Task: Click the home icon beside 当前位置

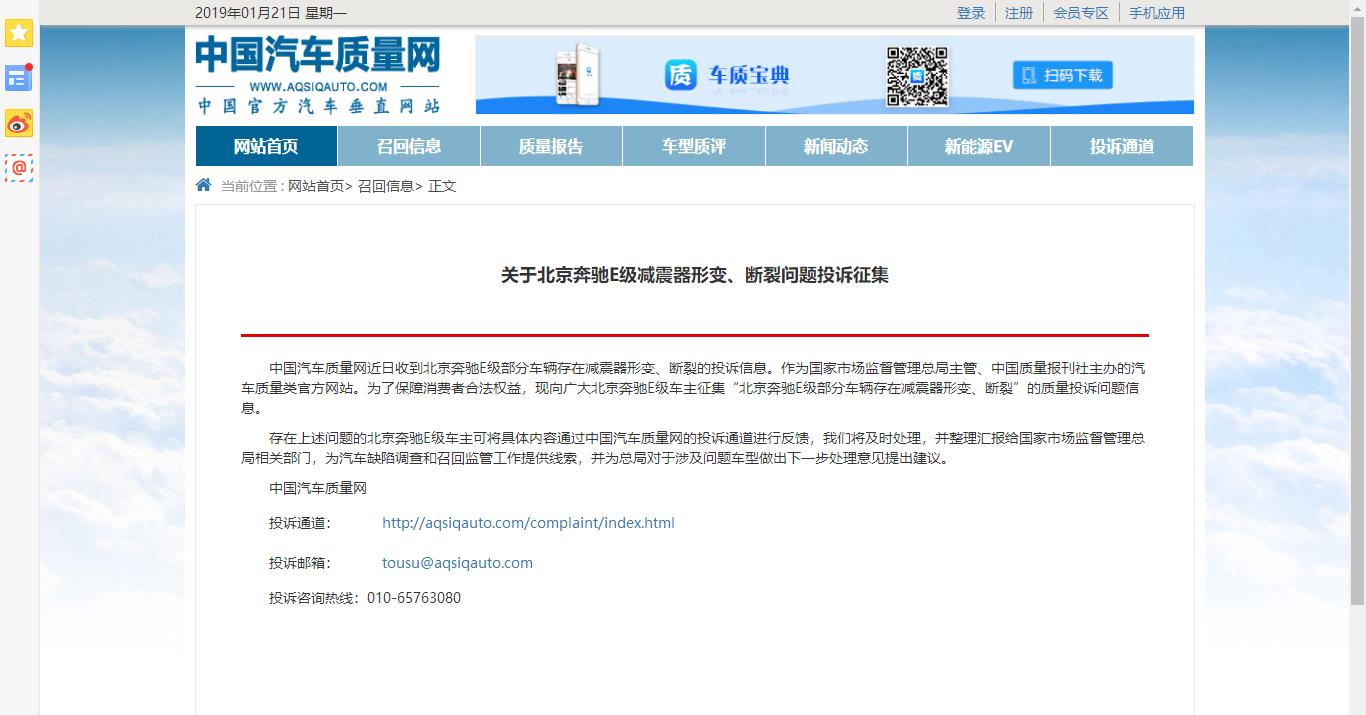Action: [x=203, y=185]
